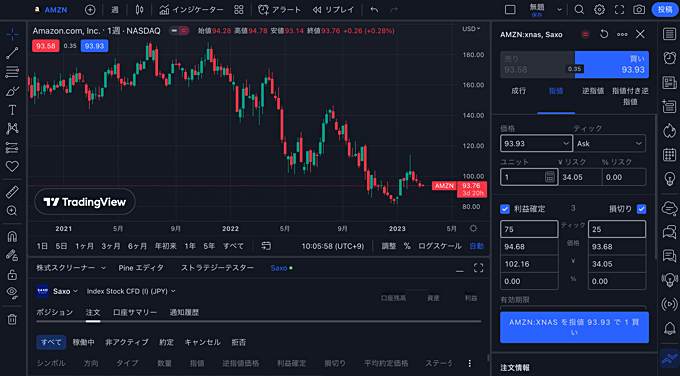Open the USD currency dropdown on price axis
The image size is (680, 376).
pos(471,29)
